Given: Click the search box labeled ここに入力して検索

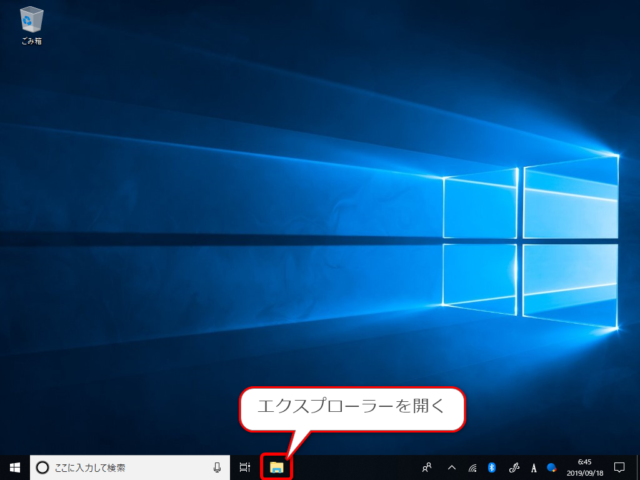Looking at the screenshot, I should pos(130,467).
